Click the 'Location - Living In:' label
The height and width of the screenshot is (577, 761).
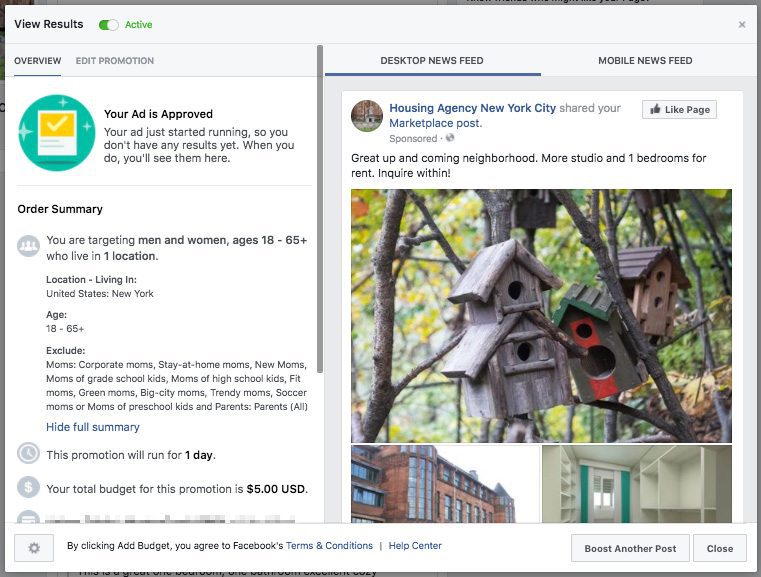91,280
